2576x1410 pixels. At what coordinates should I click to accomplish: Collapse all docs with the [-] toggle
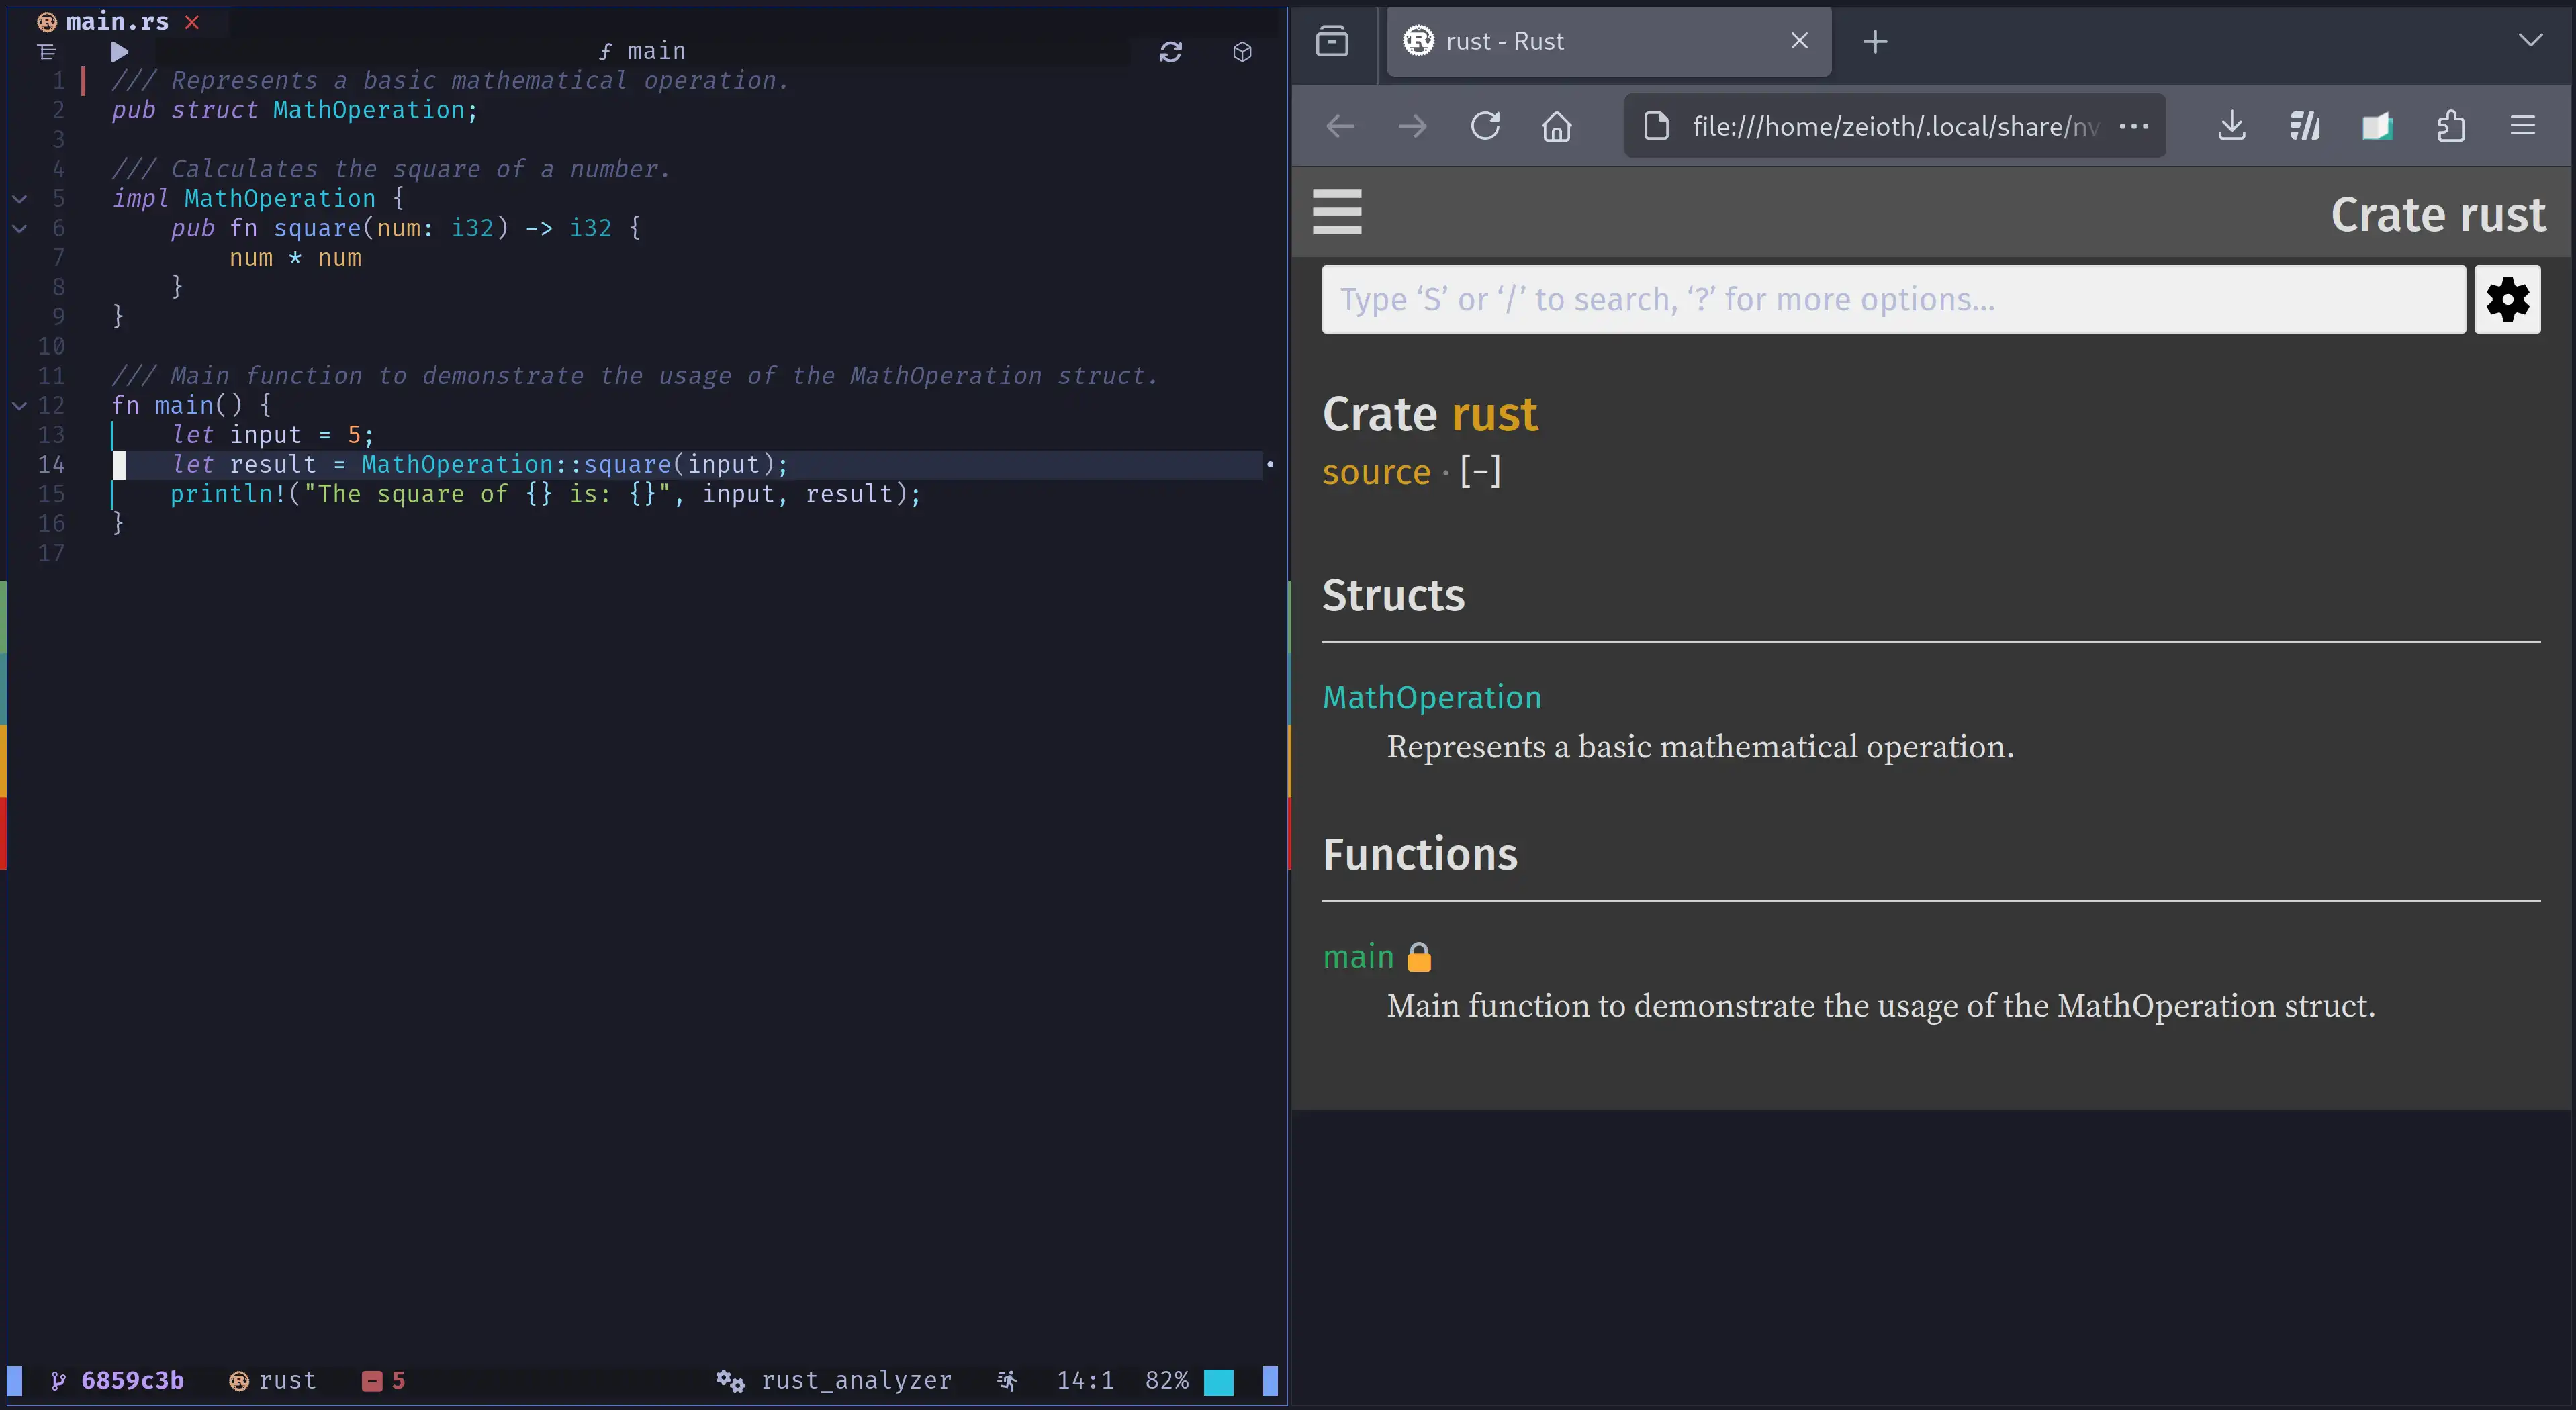coord(1480,471)
